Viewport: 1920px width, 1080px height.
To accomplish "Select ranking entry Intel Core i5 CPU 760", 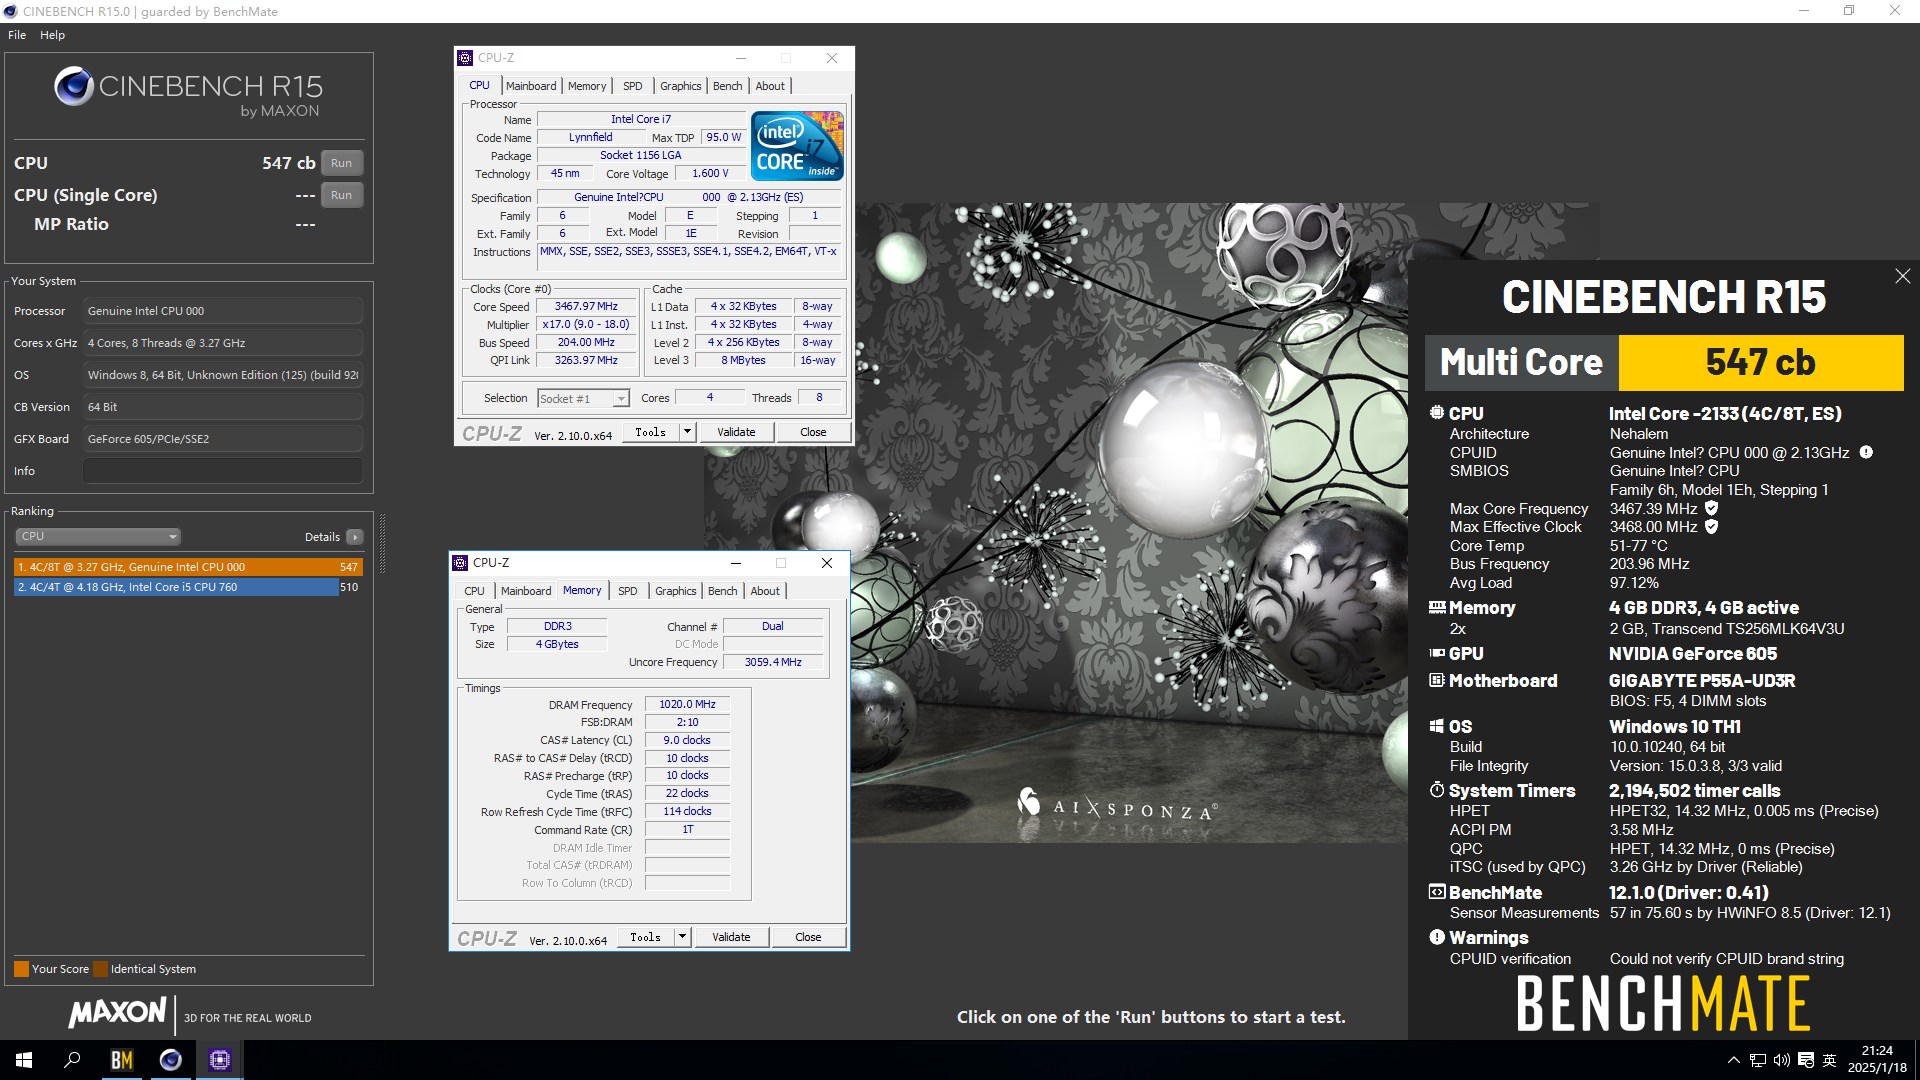I will [188, 587].
